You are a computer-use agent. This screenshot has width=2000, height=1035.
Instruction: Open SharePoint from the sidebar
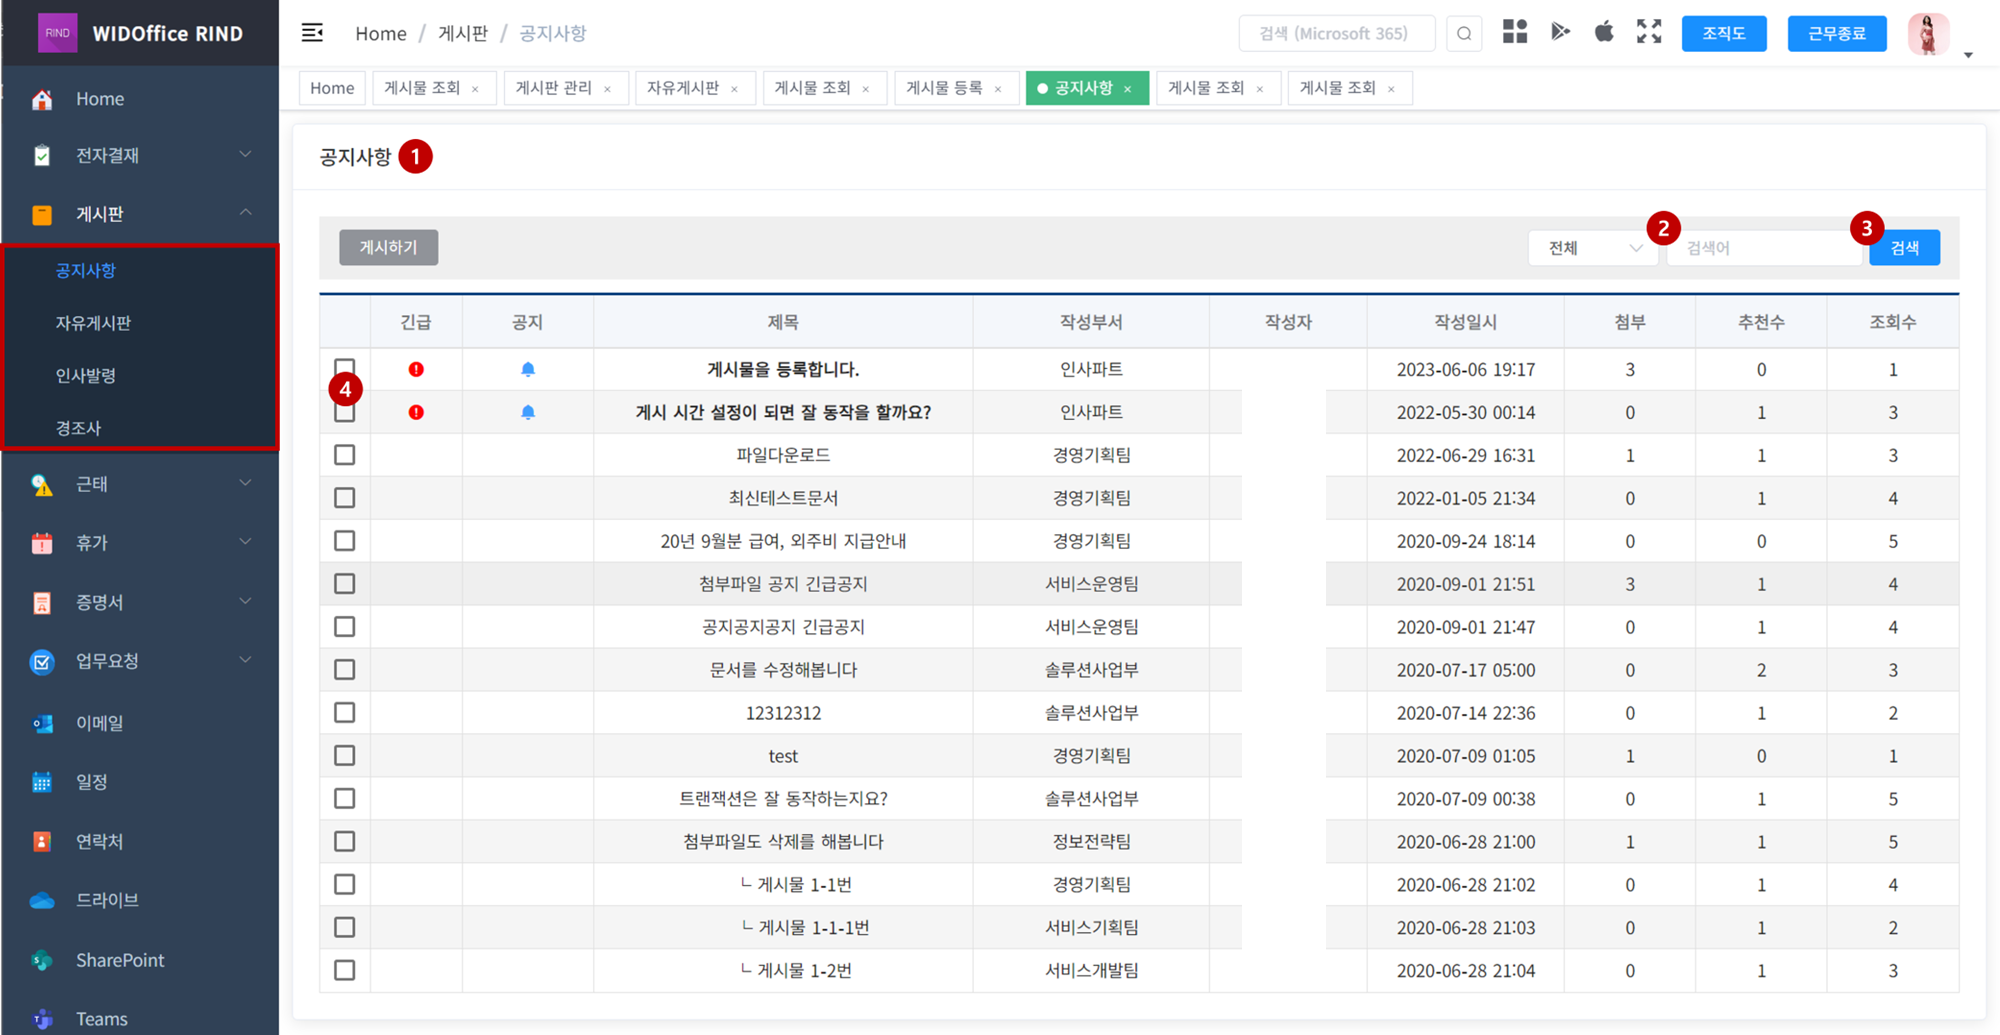coord(120,960)
